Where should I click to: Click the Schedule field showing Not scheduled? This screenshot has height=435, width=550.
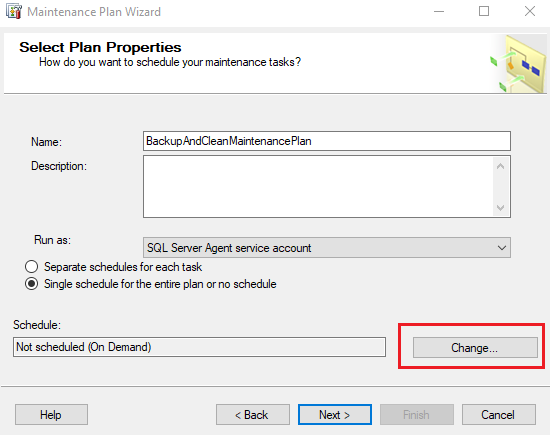[x=199, y=347]
